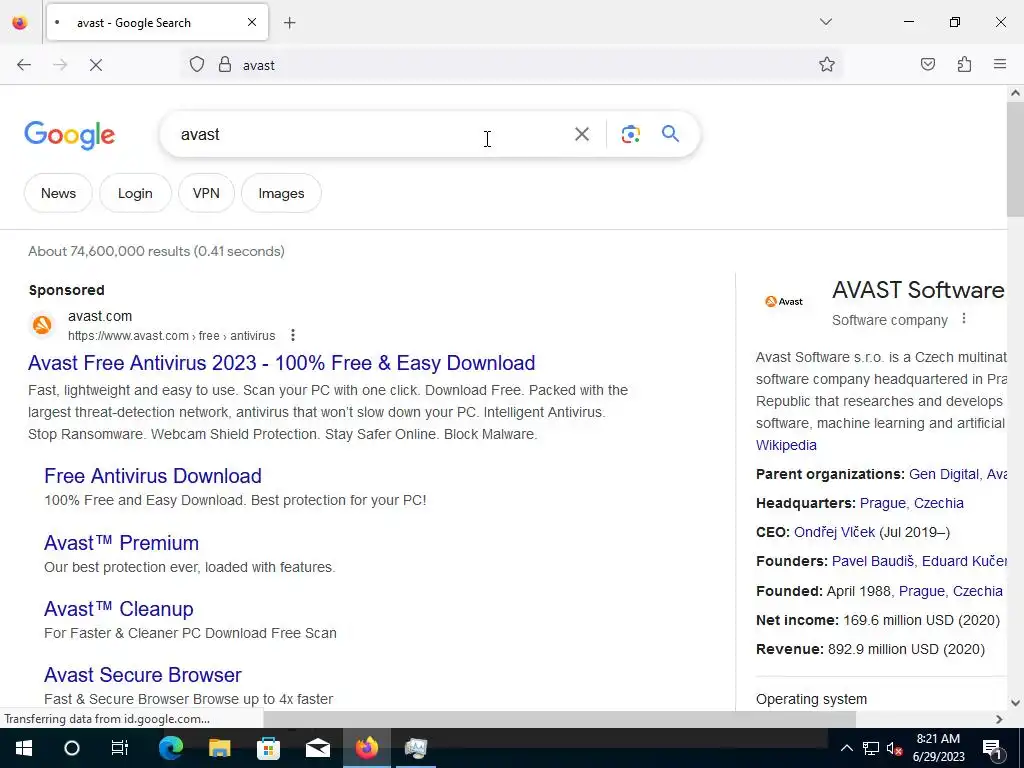Open the Mail app from taskbar

tap(318, 748)
